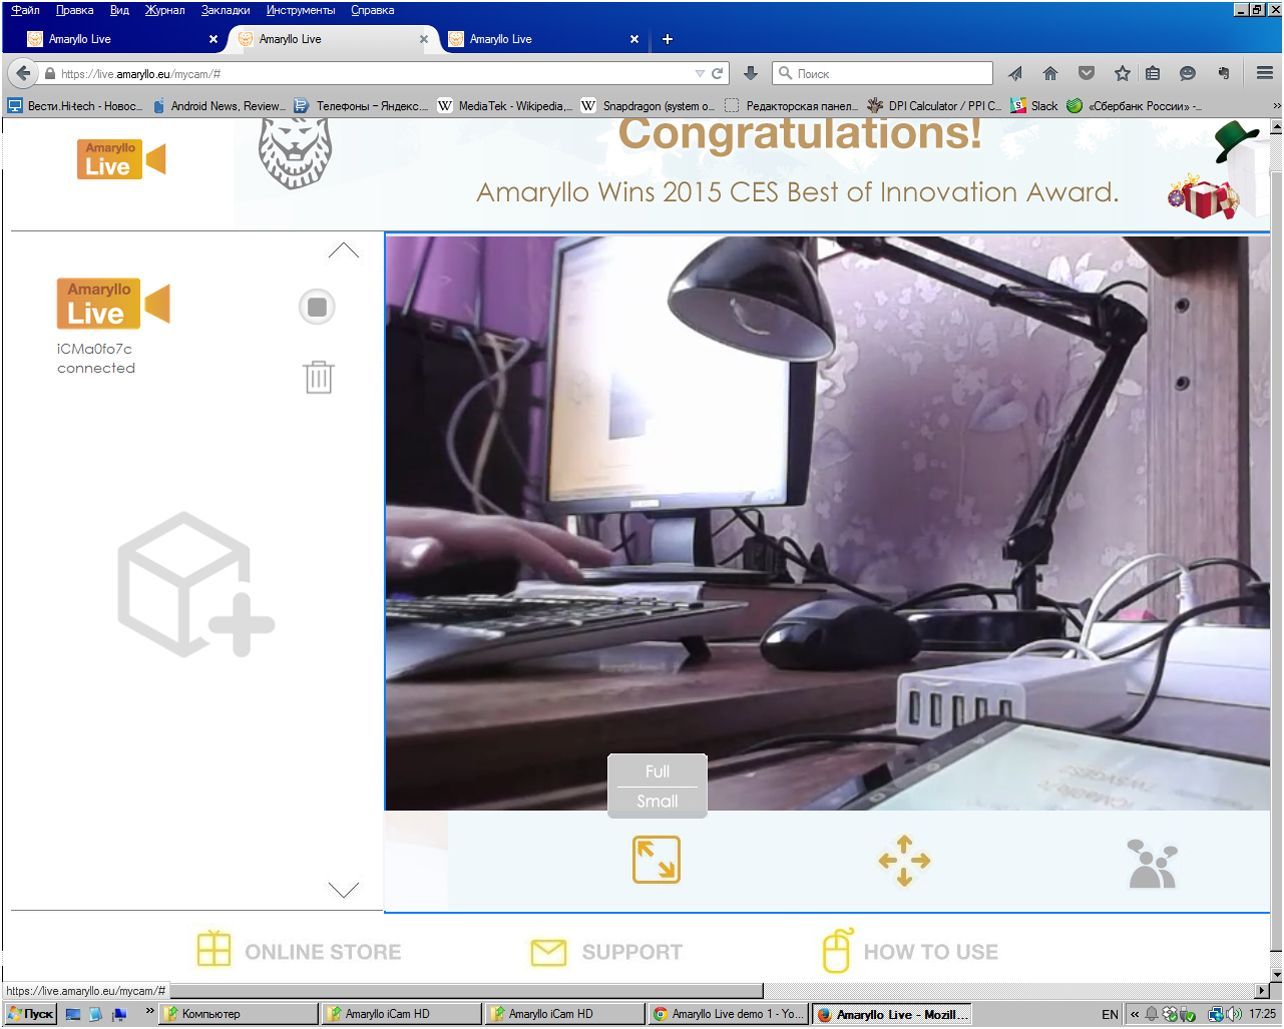Open a new browser tab
Image resolution: width=1284 pixels, height=1029 pixels.
(667, 39)
